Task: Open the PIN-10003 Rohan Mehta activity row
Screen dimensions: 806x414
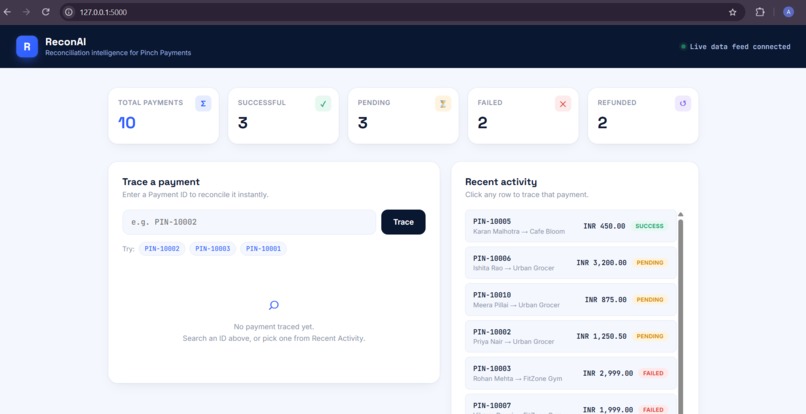Action: [571, 373]
